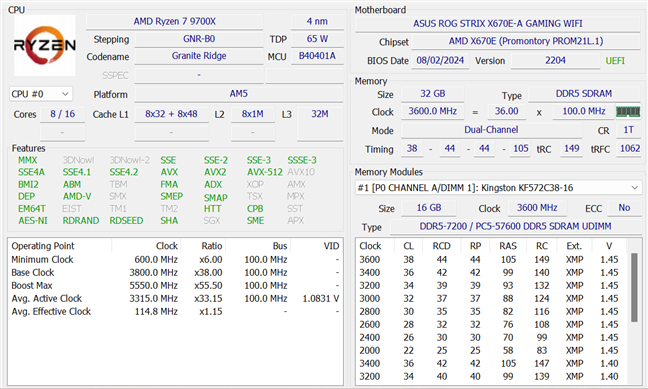Click the 8x1M L2 cache value
The image size is (648, 389).
pos(253,114)
